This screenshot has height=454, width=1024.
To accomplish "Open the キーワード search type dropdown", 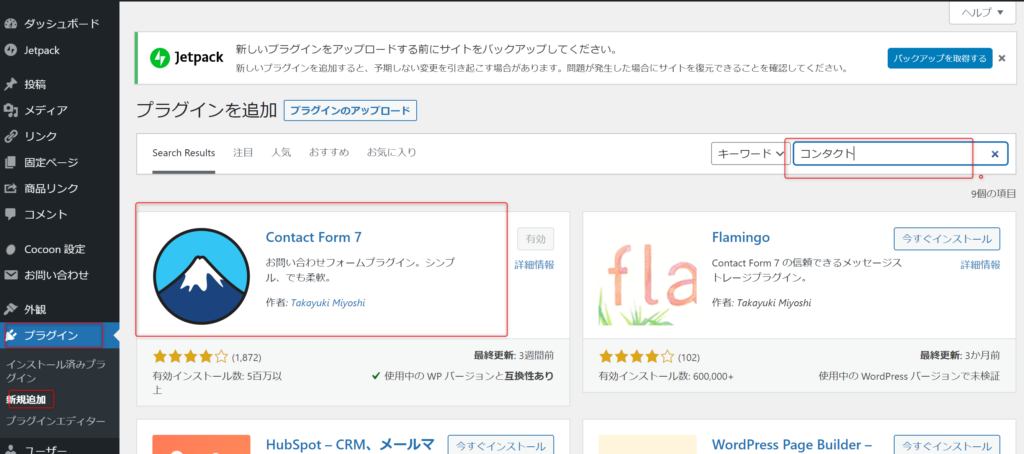I will click(x=750, y=154).
